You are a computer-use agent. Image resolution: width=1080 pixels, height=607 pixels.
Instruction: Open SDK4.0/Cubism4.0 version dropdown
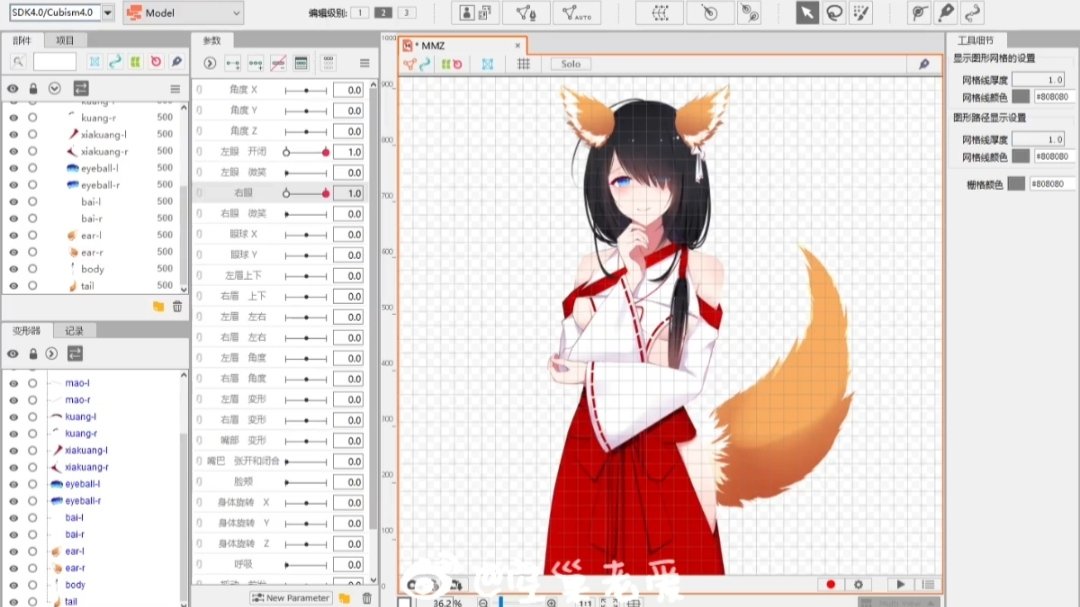point(108,12)
